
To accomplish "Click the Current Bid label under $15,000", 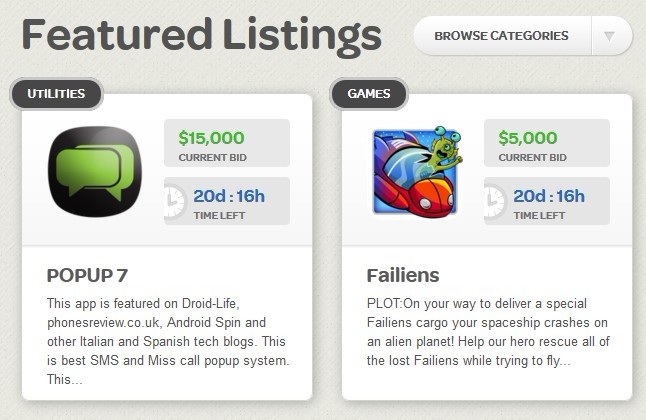I will [212, 157].
